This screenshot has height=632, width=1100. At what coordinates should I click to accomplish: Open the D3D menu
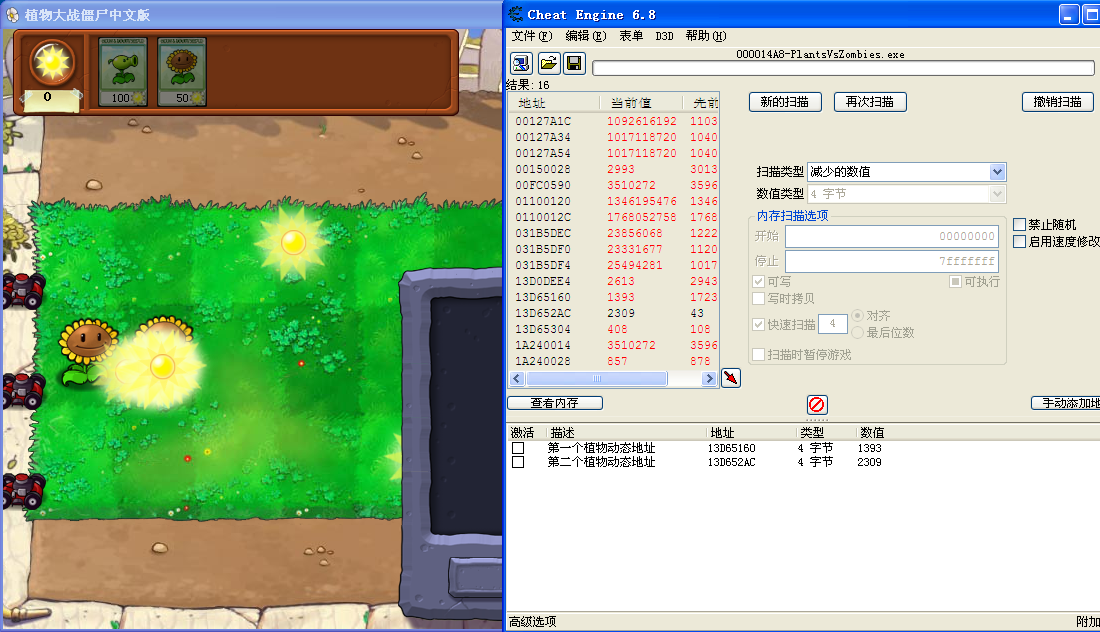pyautogui.click(x=664, y=36)
